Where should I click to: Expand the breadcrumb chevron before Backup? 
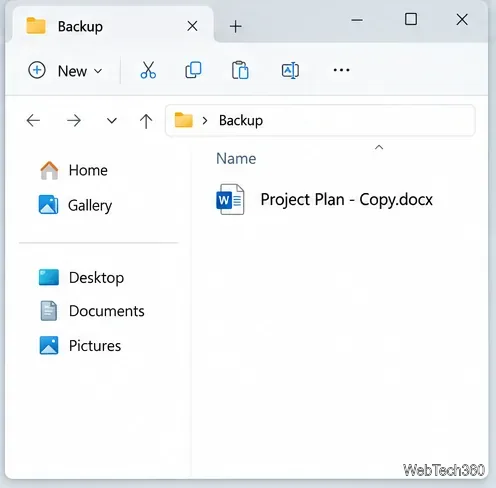tap(205, 120)
